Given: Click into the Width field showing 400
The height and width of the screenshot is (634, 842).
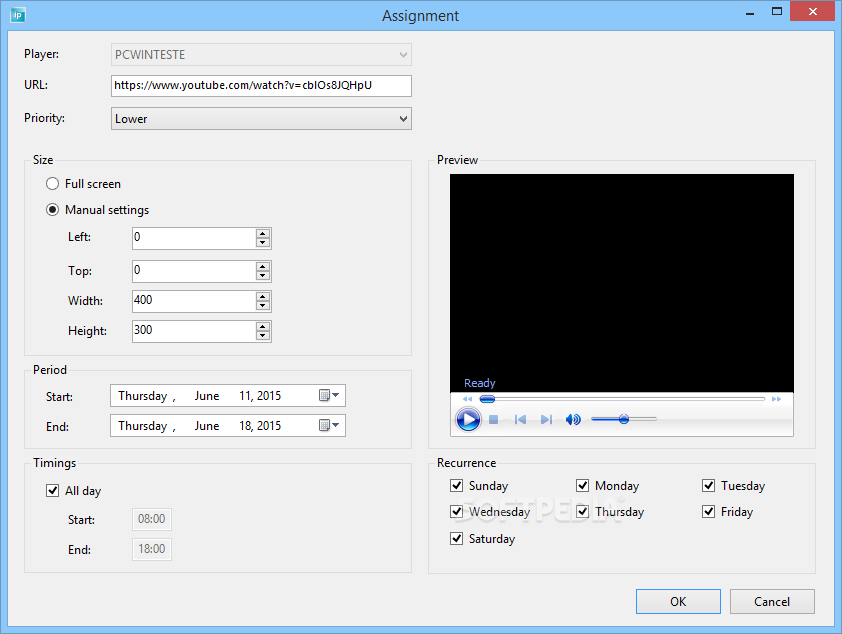Looking at the screenshot, I should (194, 301).
